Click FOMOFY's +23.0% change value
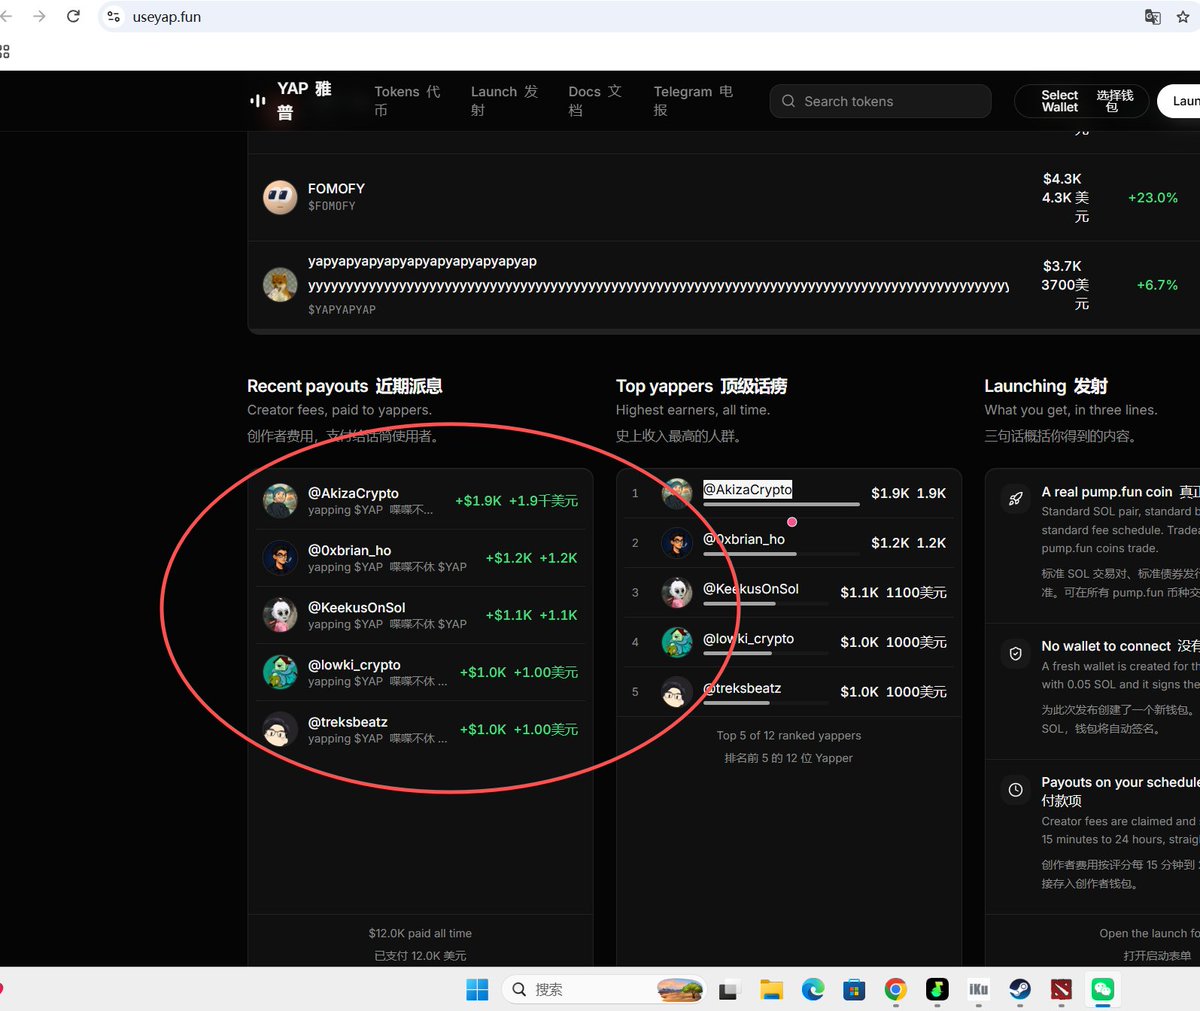This screenshot has width=1200, height=1011. 1153,198
